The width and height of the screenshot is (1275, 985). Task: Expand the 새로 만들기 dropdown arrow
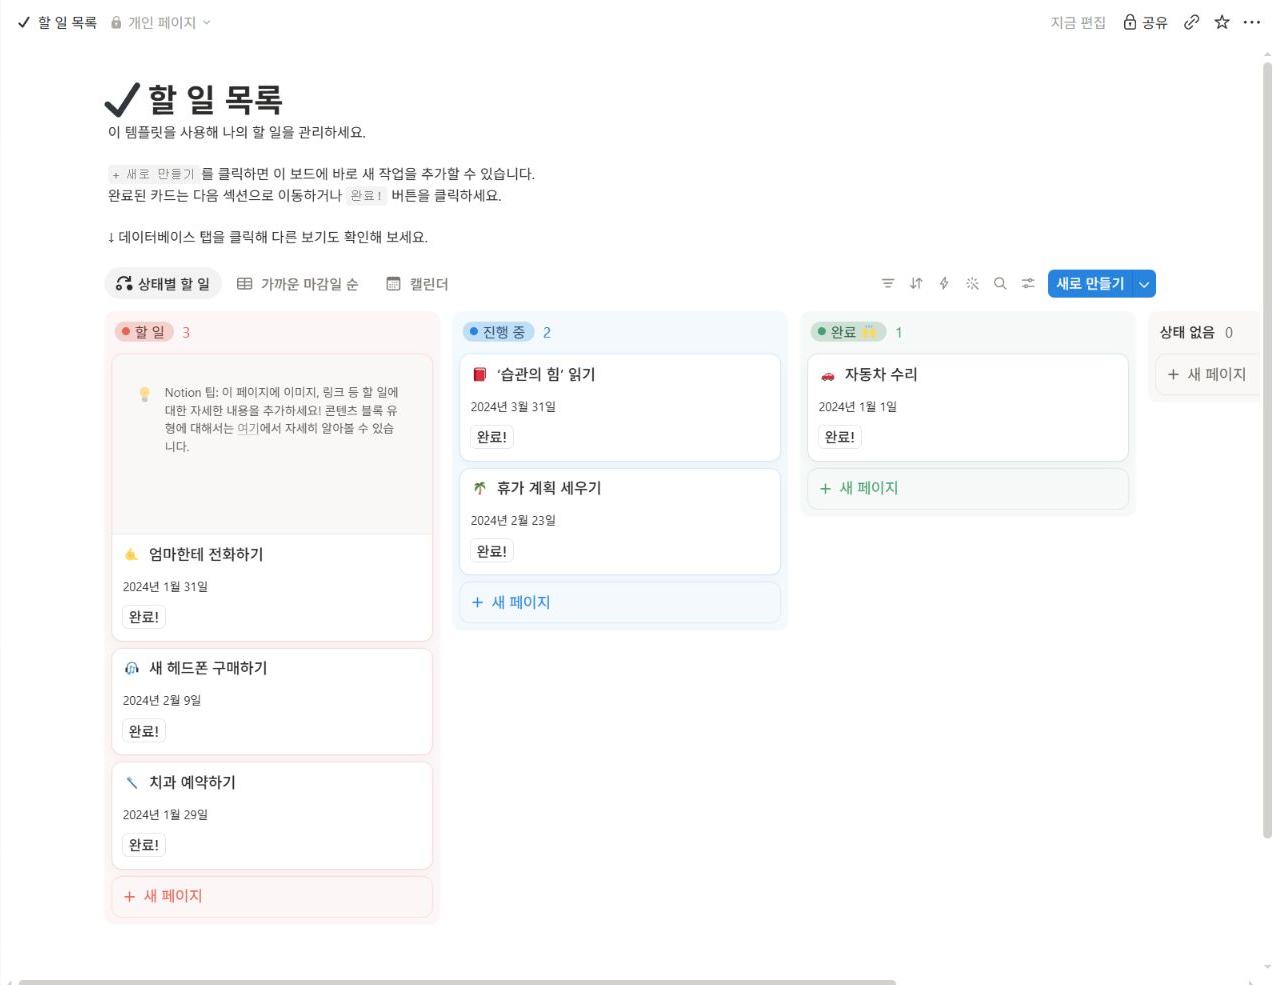click(x=1144, y=284)
